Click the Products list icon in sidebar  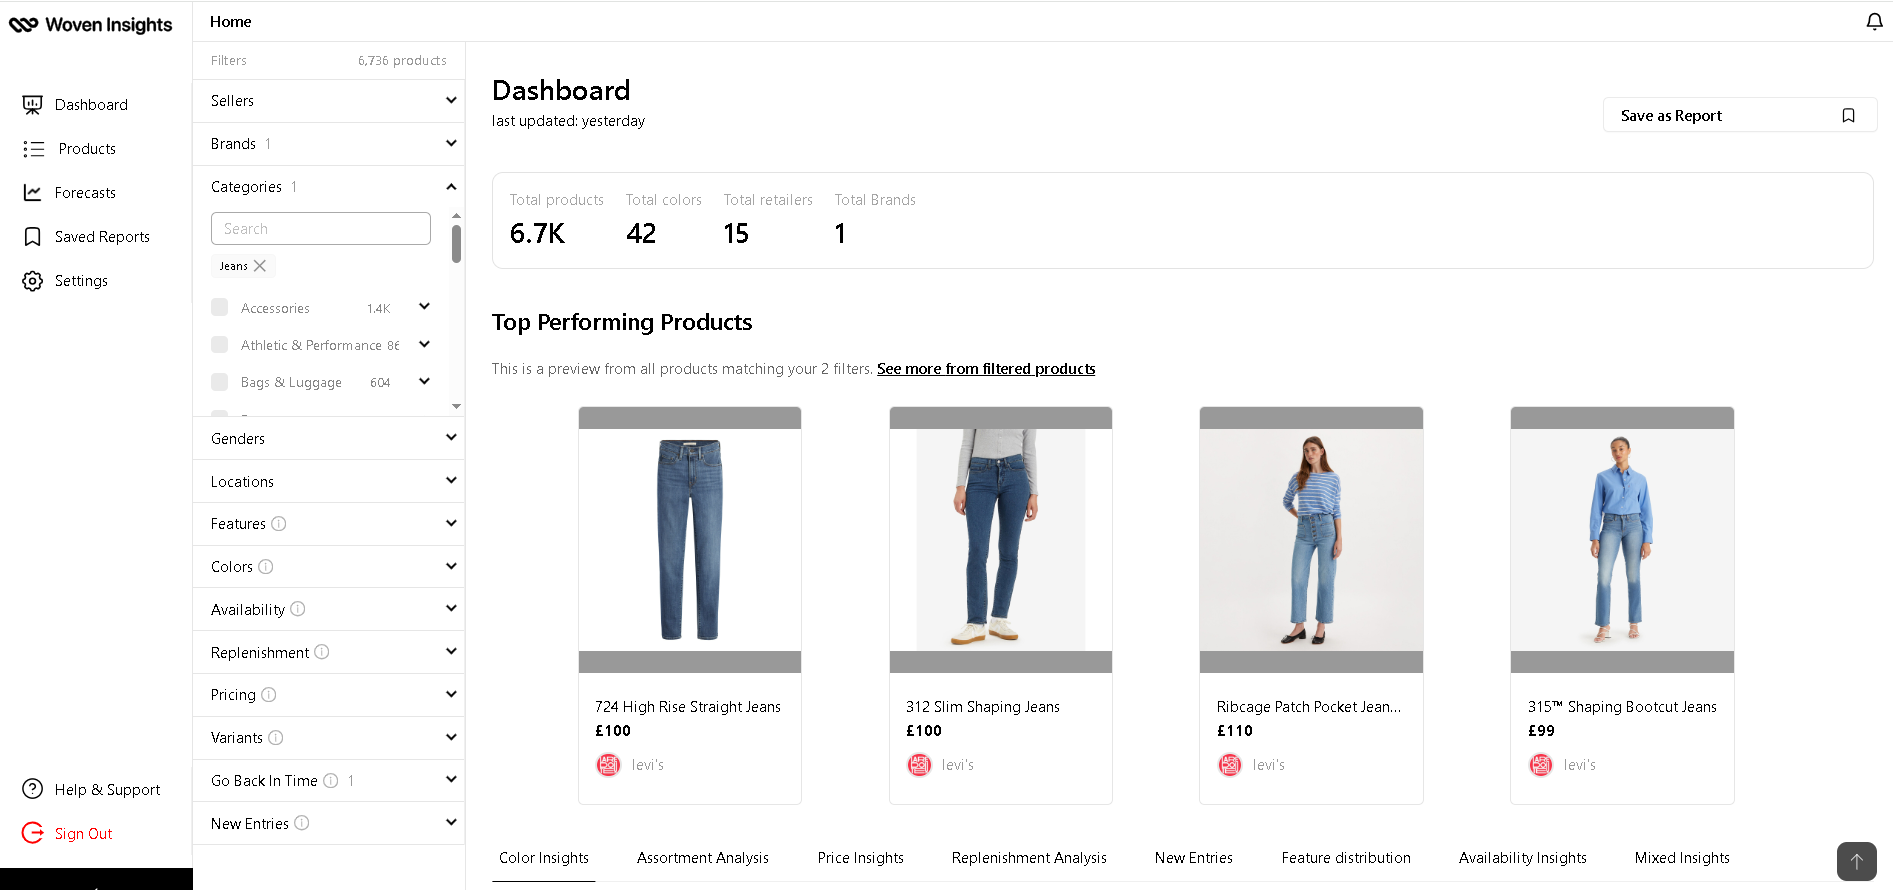coord(33,148)
